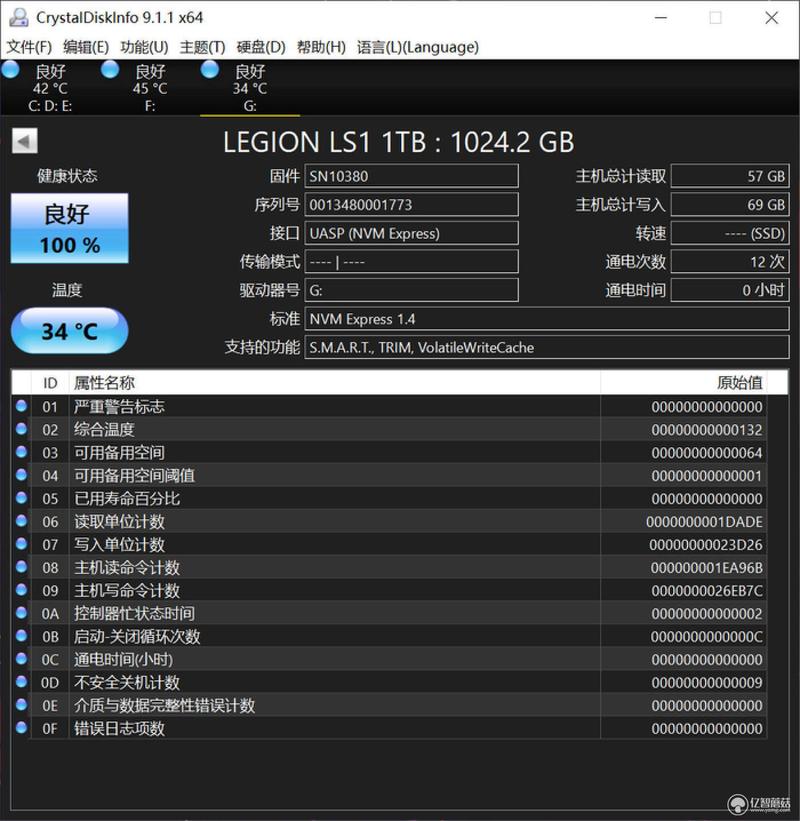Click the 传输模式 field
The image size is (800, 821).
point(412,261)
